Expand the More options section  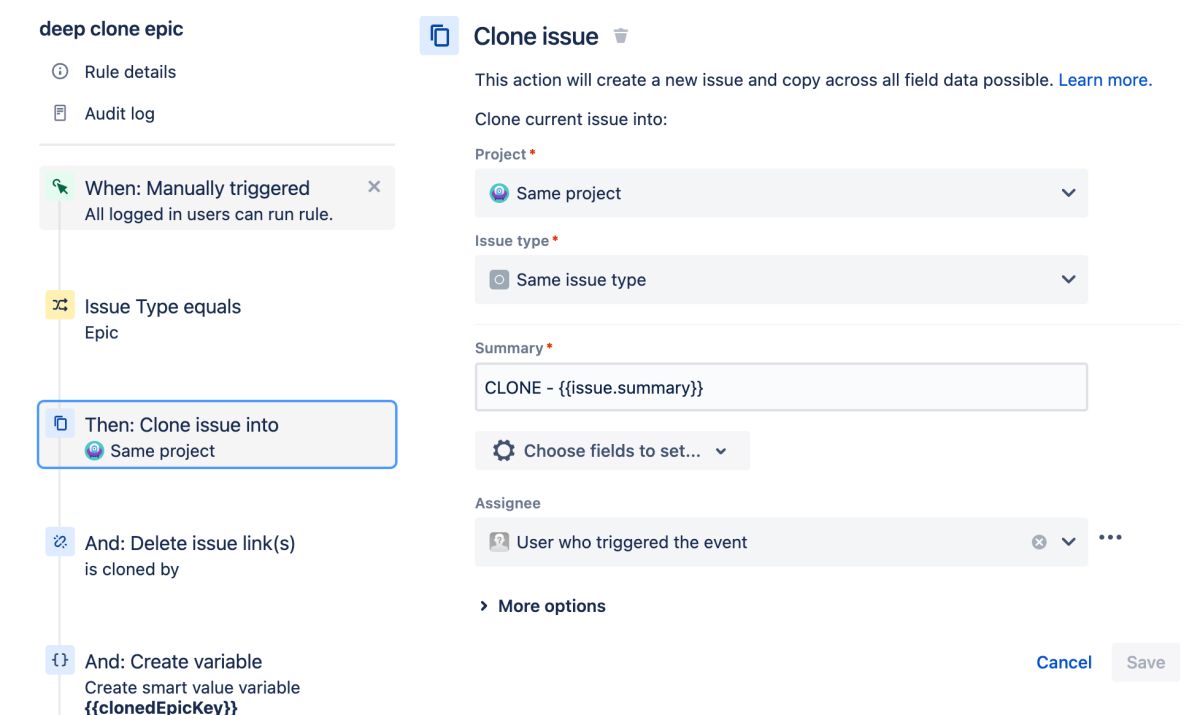(541, 606)
